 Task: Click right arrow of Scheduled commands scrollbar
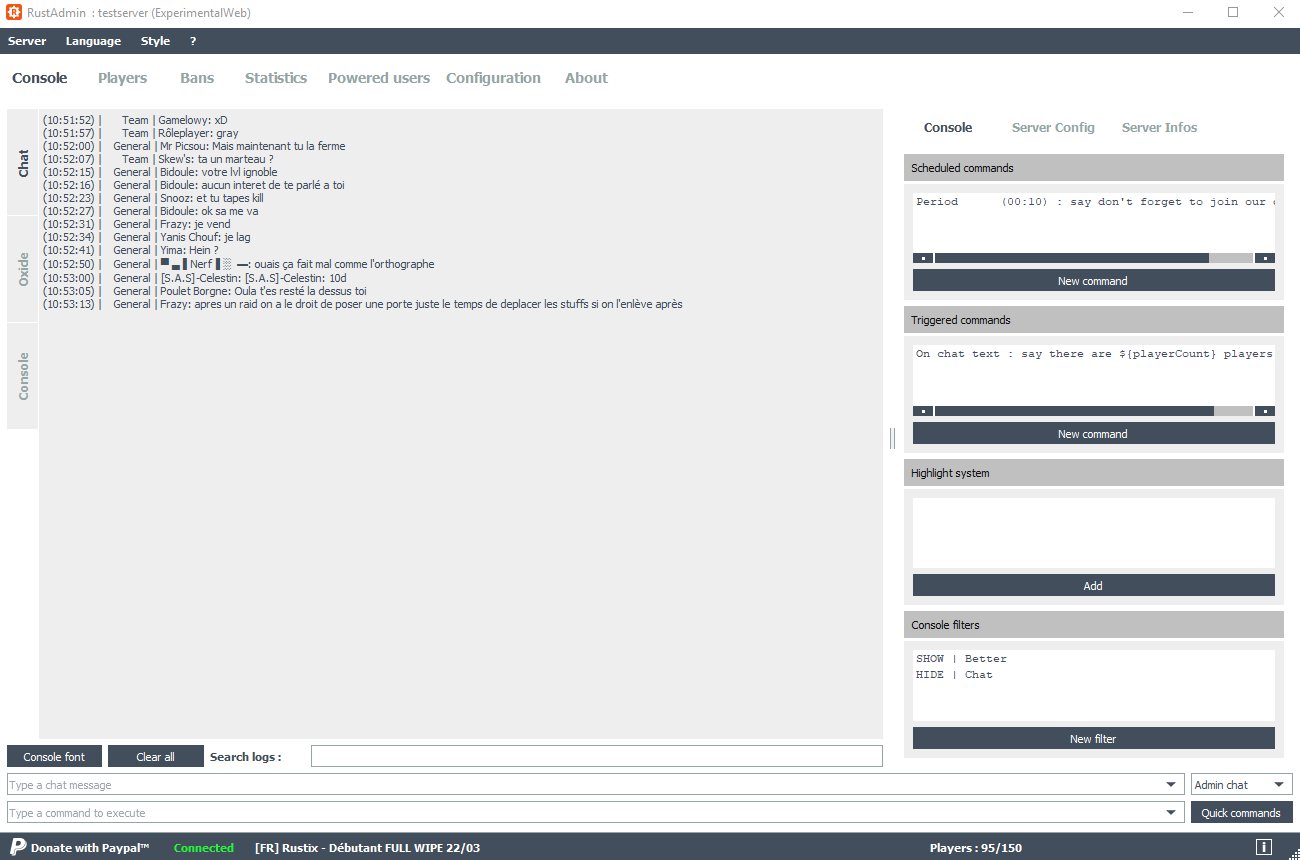point(1265,258)
